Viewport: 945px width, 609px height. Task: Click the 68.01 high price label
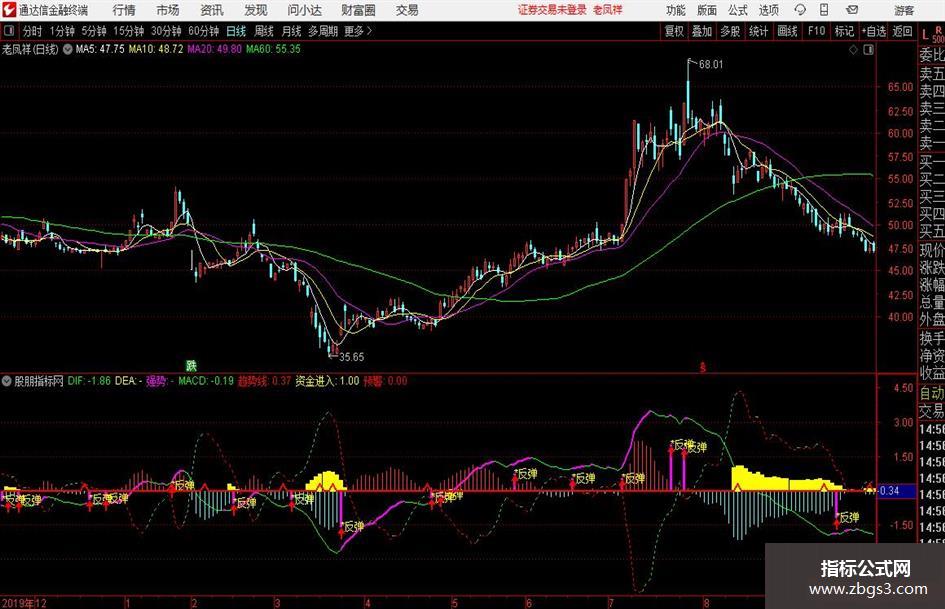pyautogui.click(x=711, y=65)
